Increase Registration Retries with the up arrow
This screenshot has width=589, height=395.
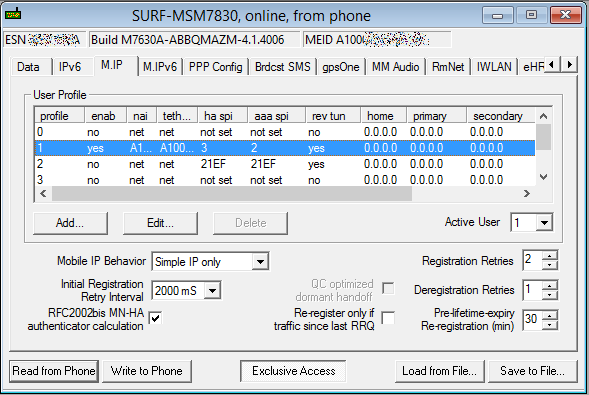pyautogui.click(x=550, y=256)
